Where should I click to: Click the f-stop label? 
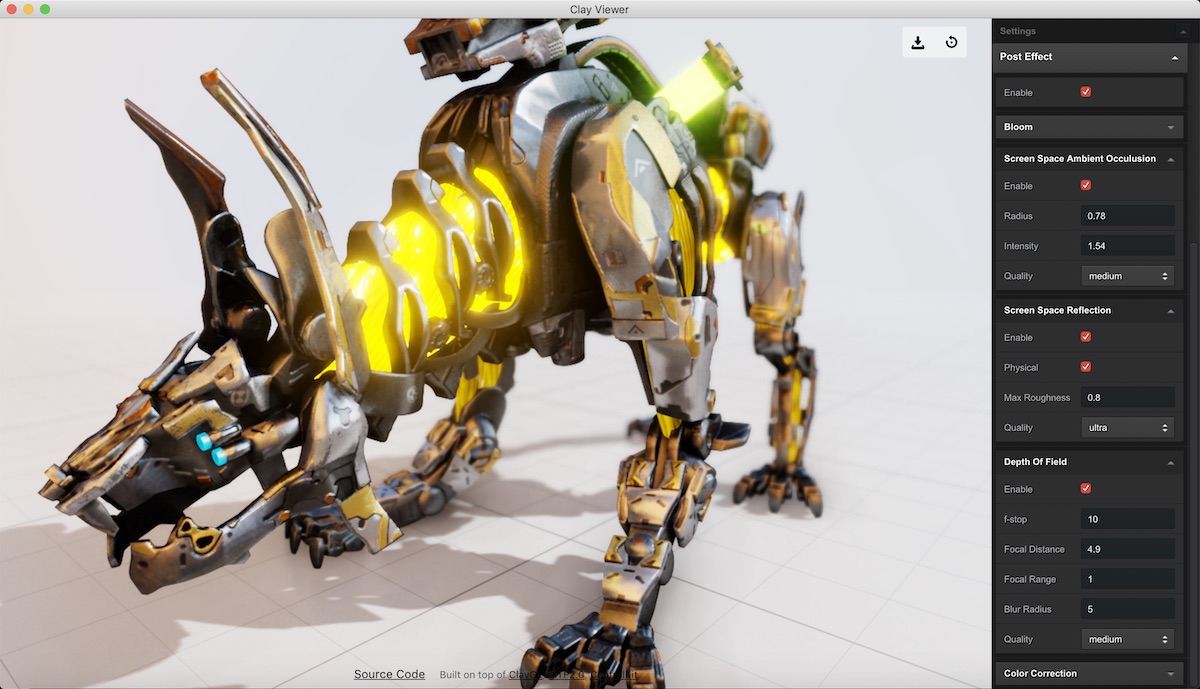[x=1015, y=519]
